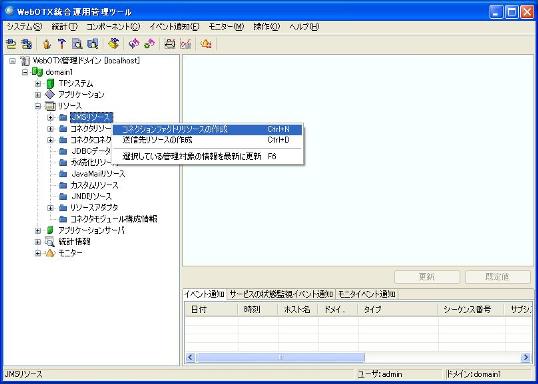This screenshot has height=384, width=538.
Task: Open the モニター(M) menu in menu bar
Action: pyautogui.click(x=226, y=27)
